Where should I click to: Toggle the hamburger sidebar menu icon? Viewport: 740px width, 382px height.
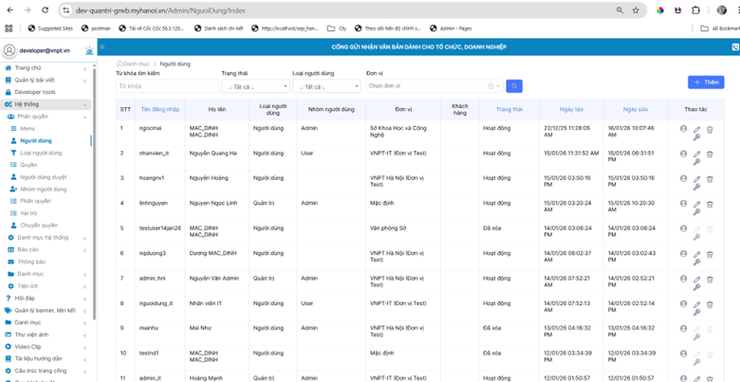(x=102, y=47)
